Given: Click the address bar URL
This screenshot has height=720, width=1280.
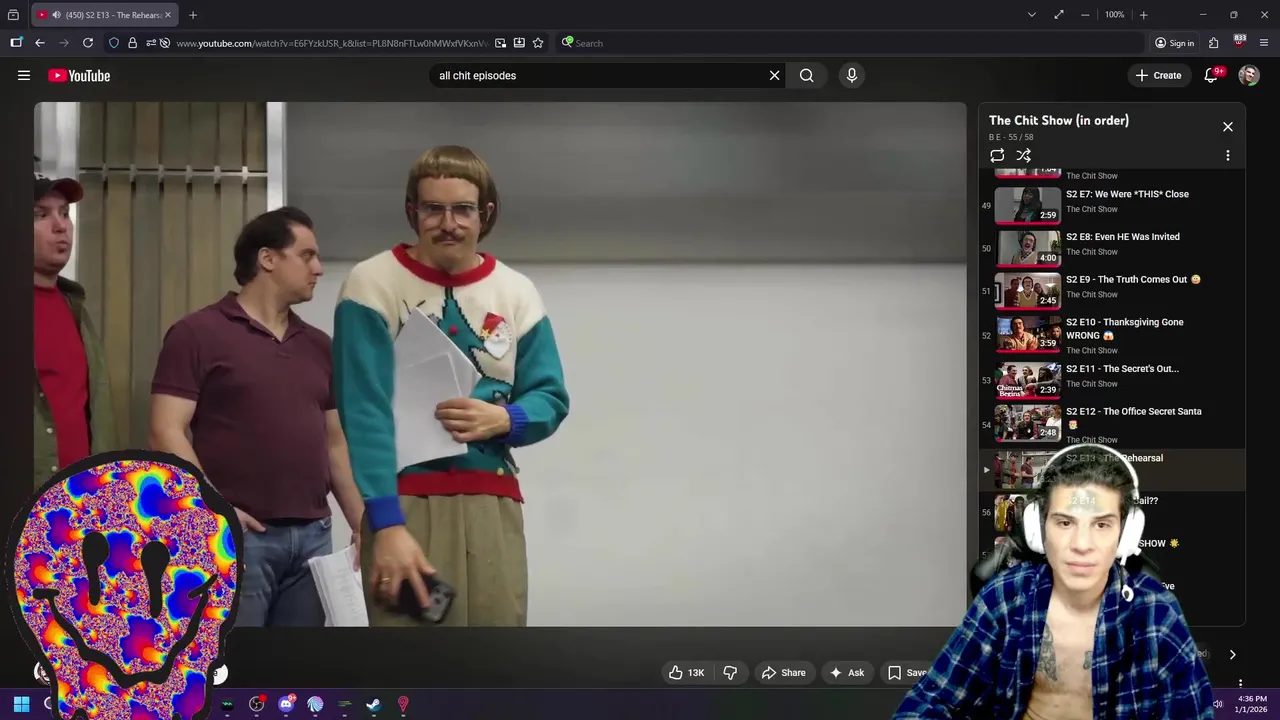Looking at the screenshot, I should (332, 43).
